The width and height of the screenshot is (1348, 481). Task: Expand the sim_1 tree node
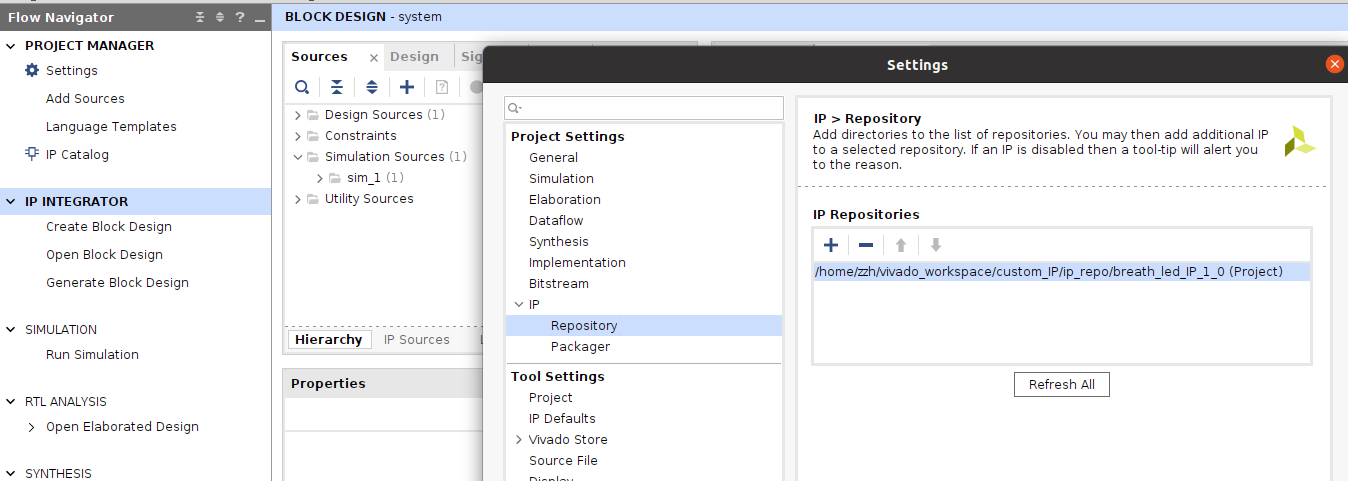click(x=320, y=178)
